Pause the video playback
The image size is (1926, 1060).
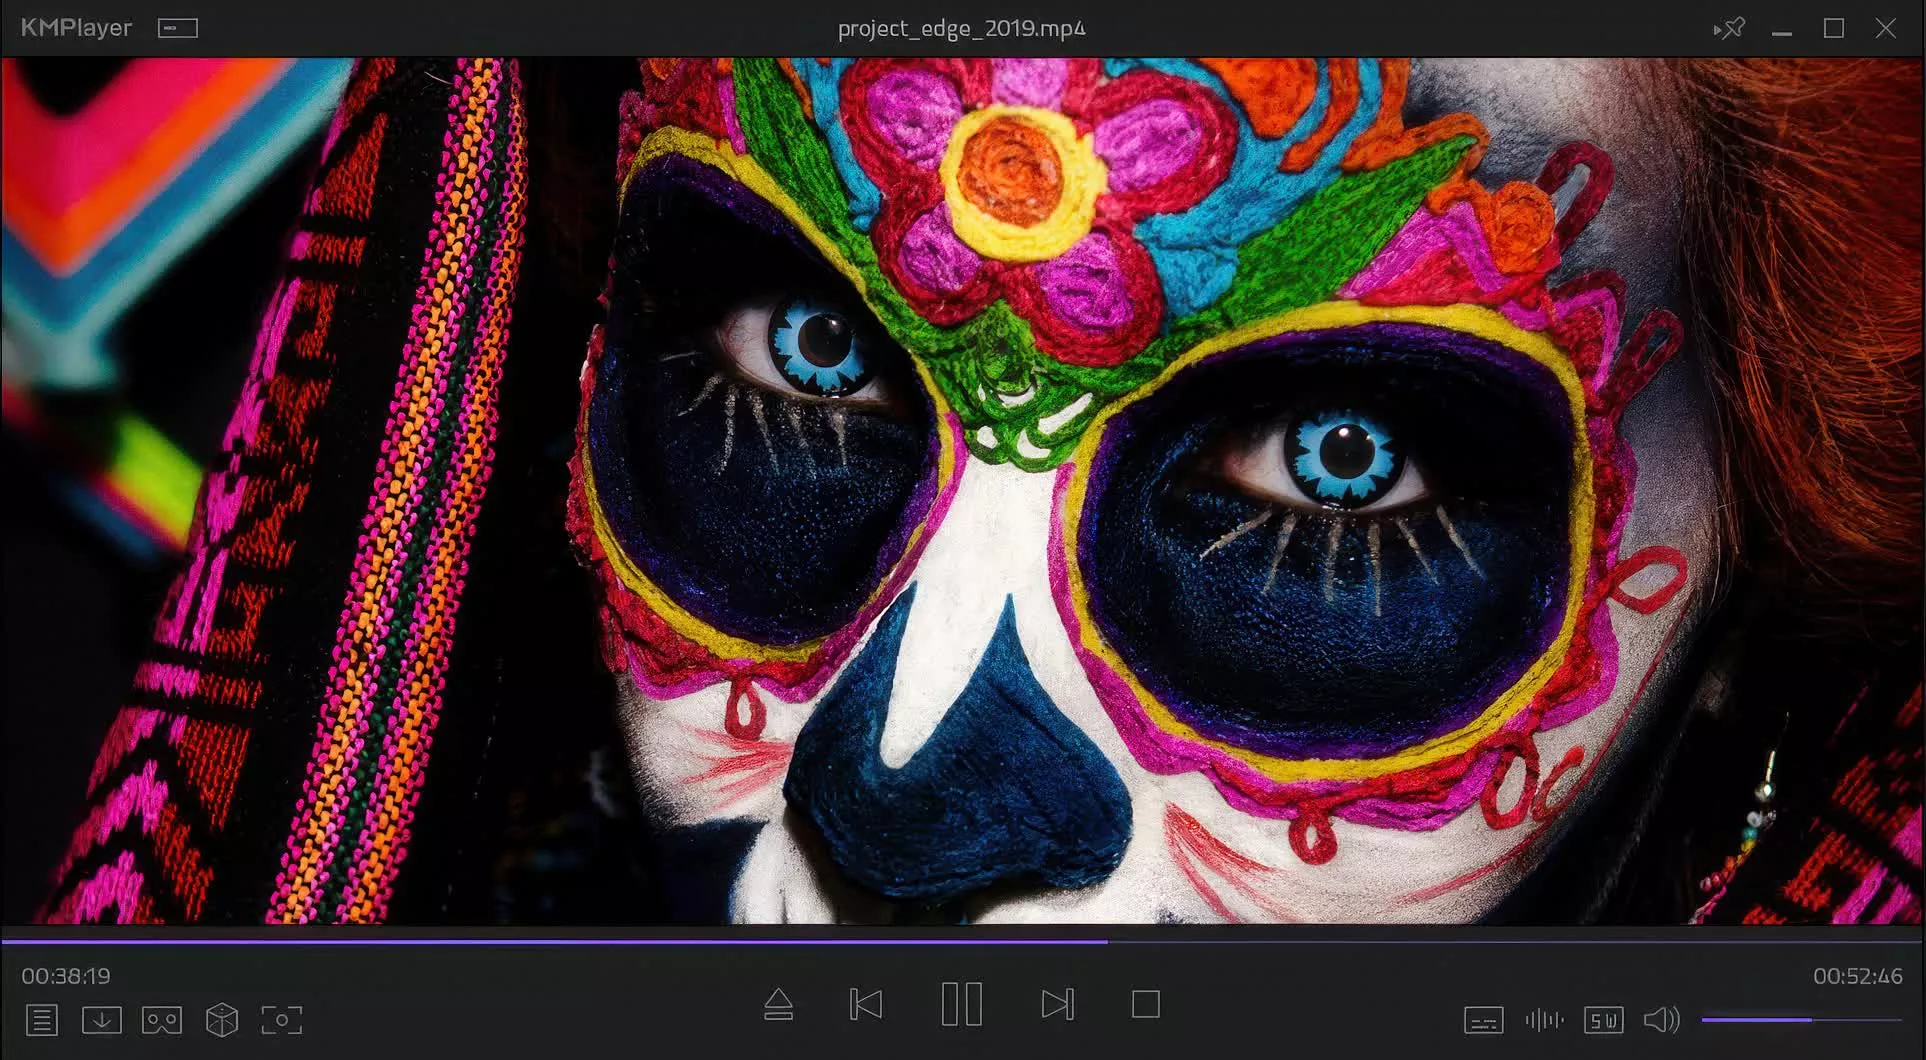(962, 1004)
